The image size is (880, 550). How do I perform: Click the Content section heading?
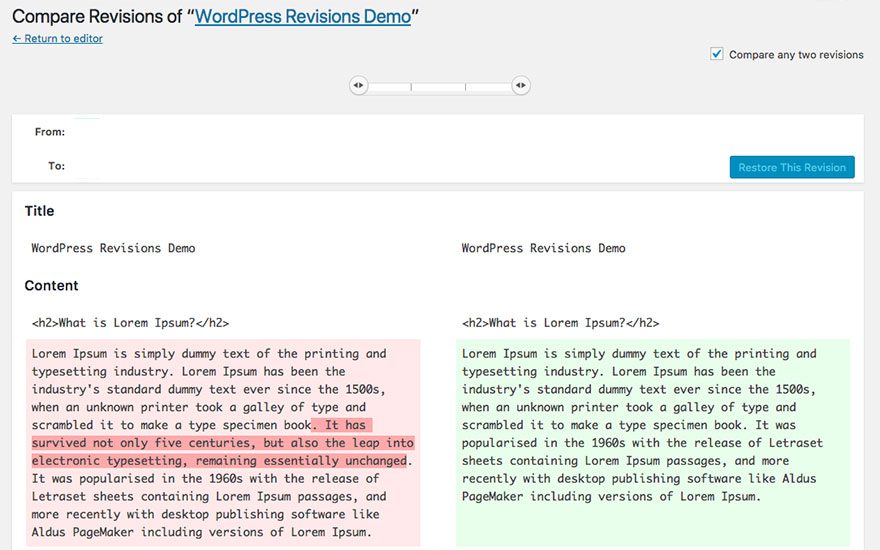[51, 286]
